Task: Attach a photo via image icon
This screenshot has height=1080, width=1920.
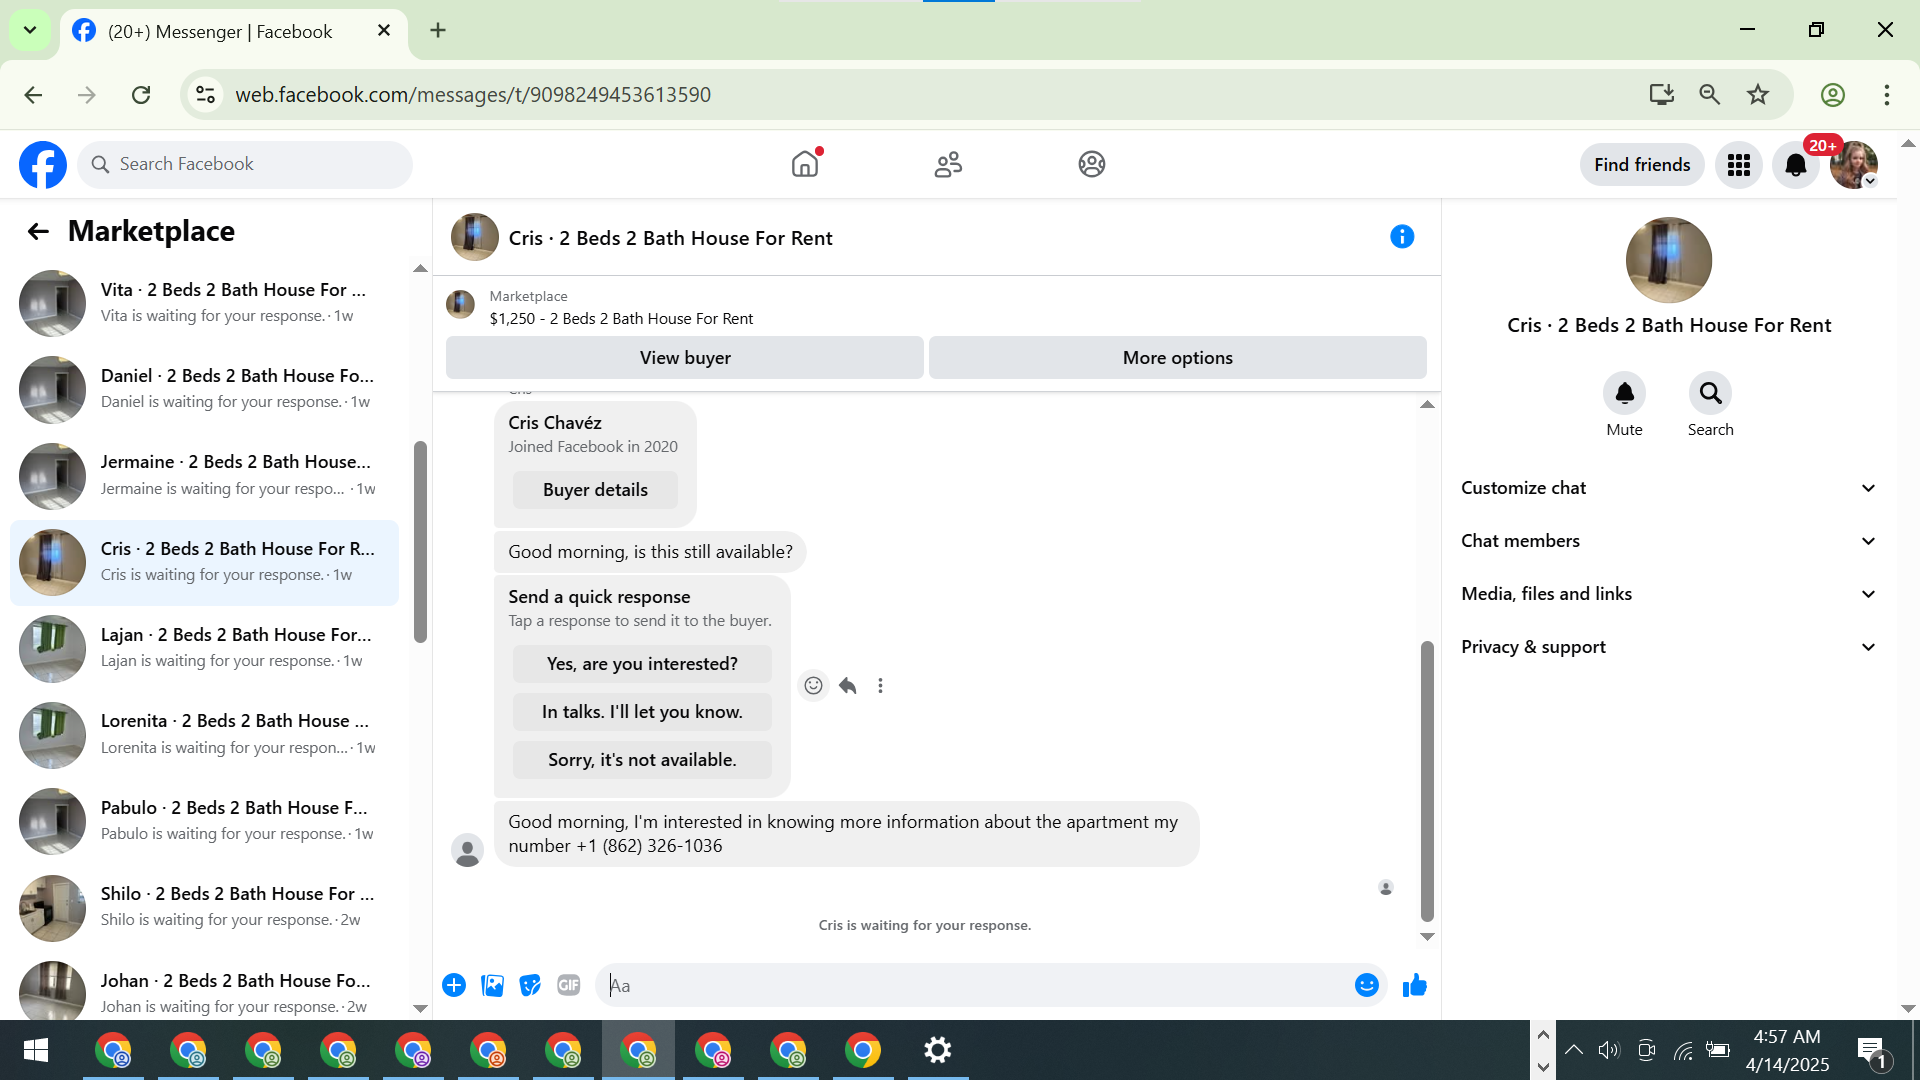Action: click(492, 986)
